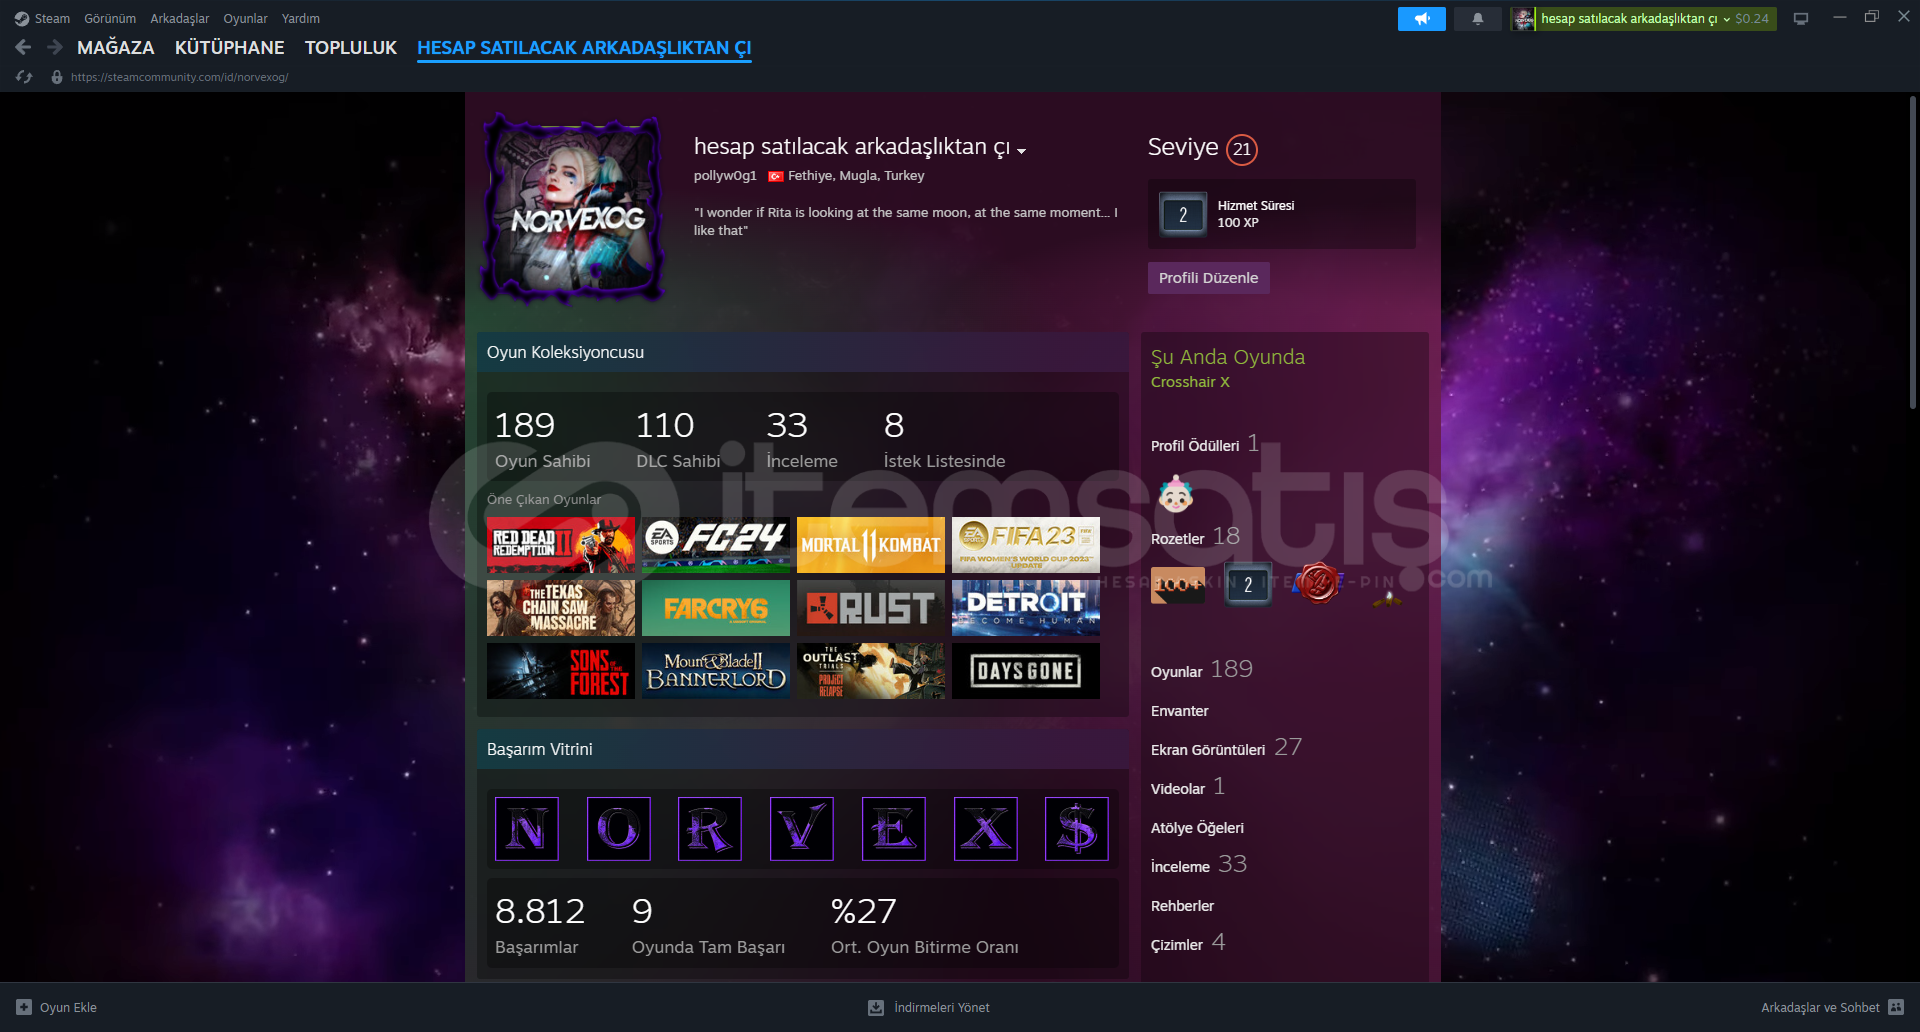Open the 100+ games badge
This screenshot has height=1032, width=1920.
coord(1178,585)
